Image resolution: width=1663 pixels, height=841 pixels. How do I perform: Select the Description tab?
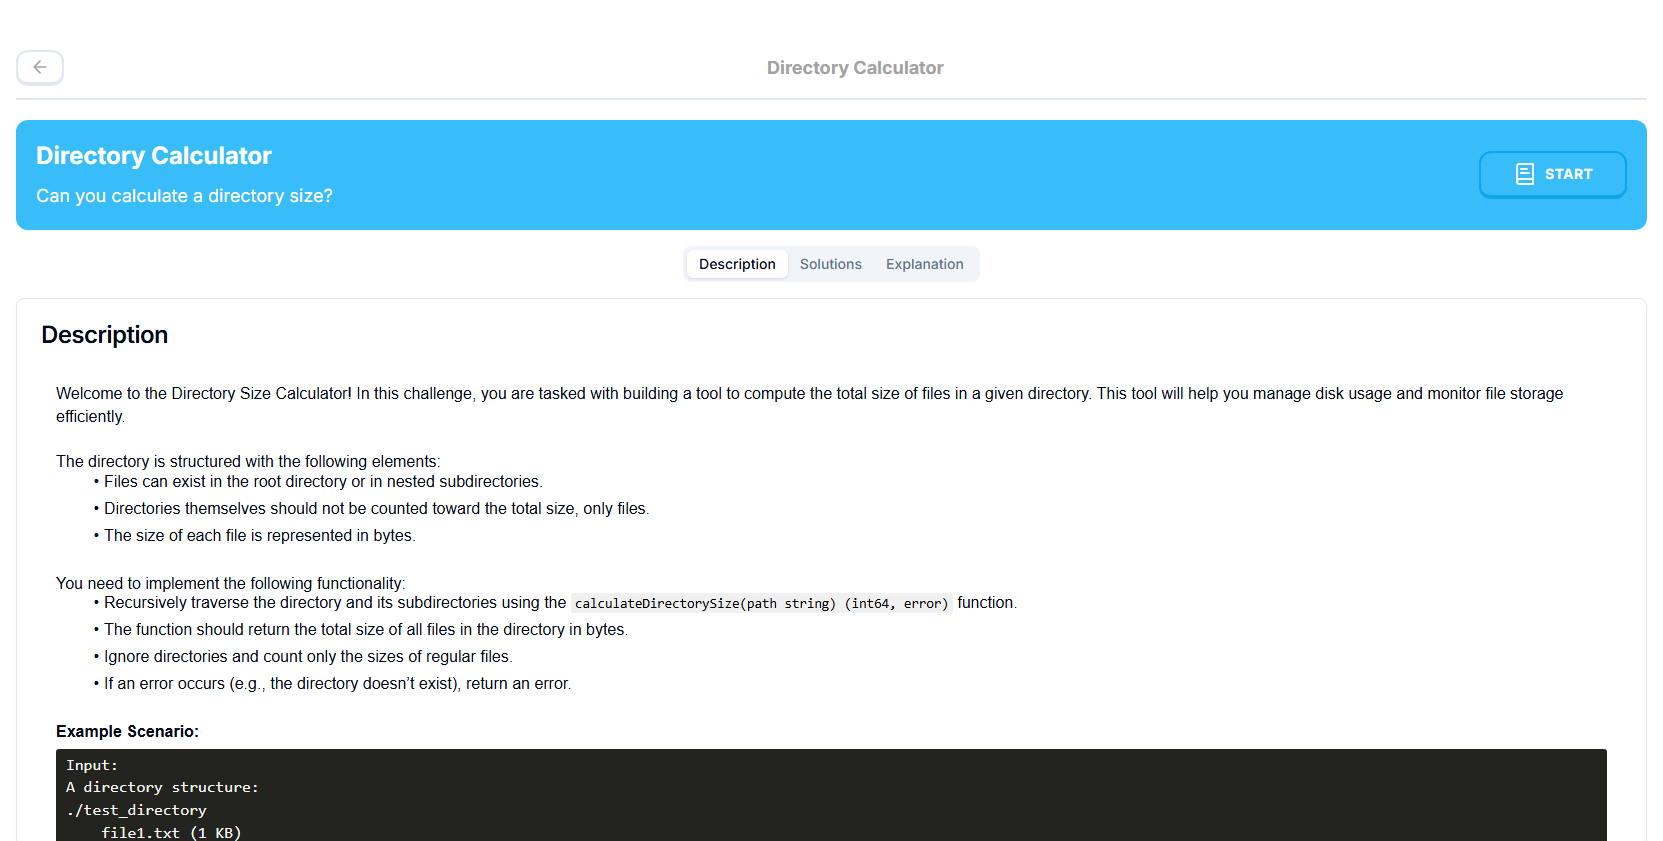pyautogui.click(x=737, y=264)
